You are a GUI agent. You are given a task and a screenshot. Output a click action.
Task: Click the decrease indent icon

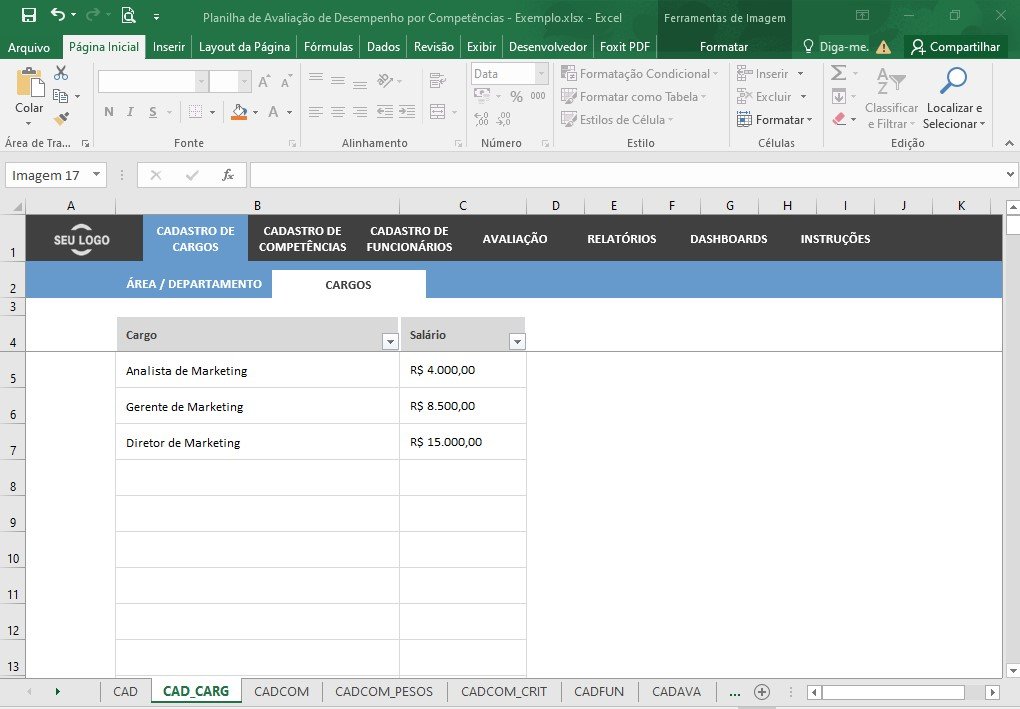tap(384, 112)
